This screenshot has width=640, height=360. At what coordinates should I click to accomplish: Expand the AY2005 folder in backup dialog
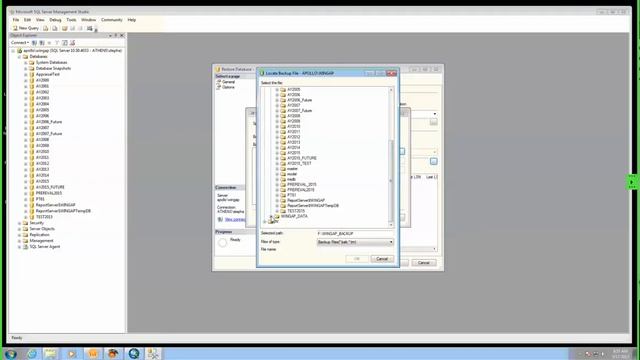click(x=277, y=89)
